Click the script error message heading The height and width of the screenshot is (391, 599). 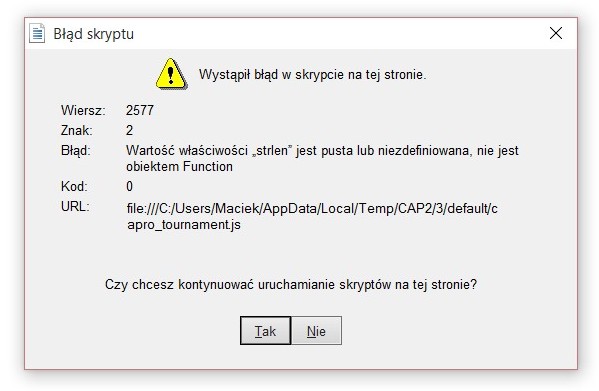[x=312, y=74]
